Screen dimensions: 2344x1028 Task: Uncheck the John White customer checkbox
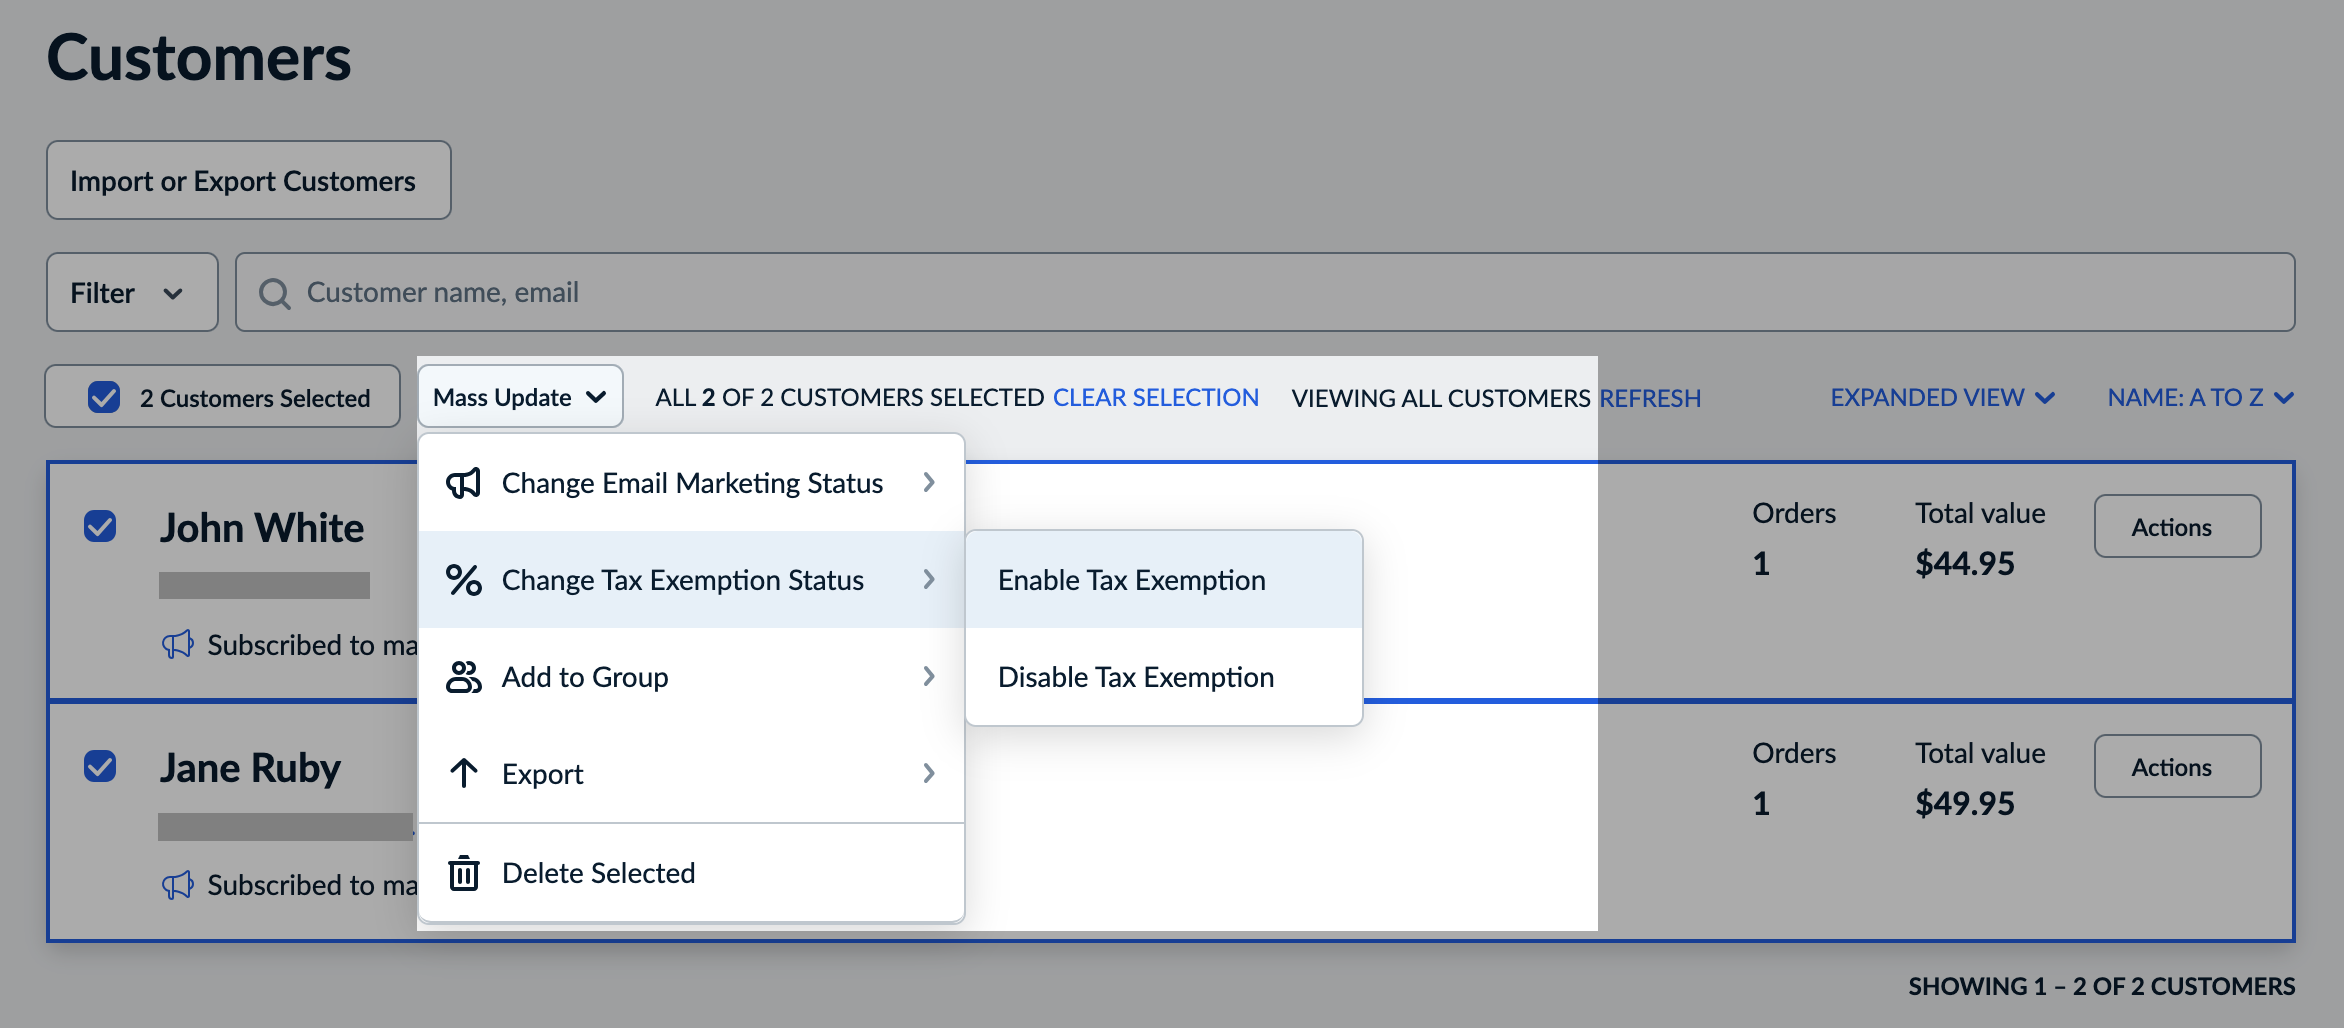(x=100, y=526)
